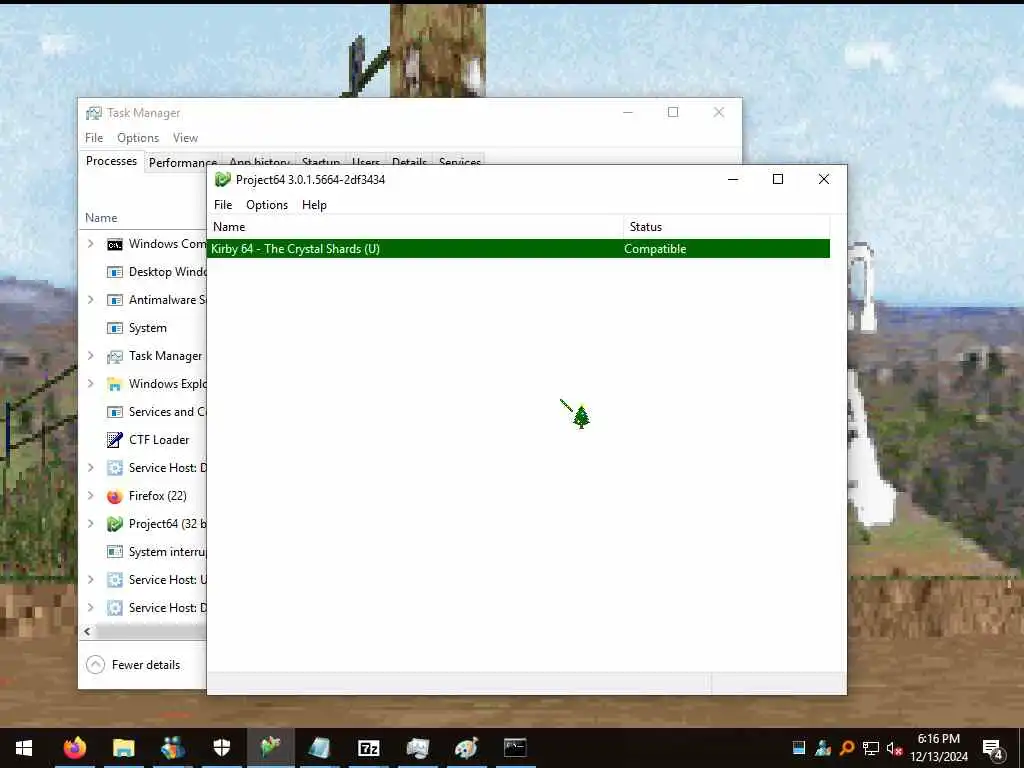Expand the Antimalware Service row
1024x768 pixels.
pyautogui.click(x=91, y=300)
